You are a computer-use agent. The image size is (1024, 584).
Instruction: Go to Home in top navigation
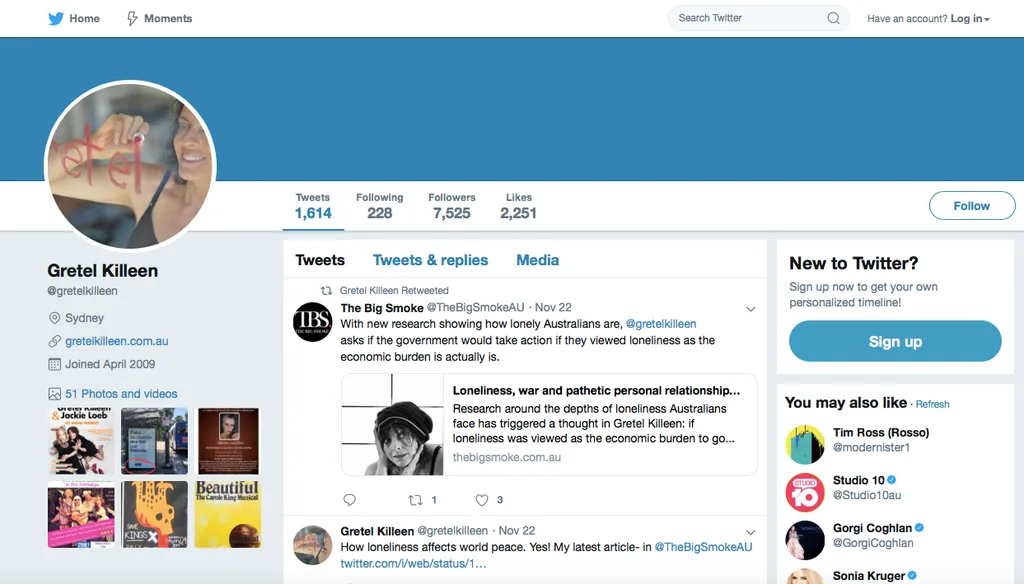pos(84,18)
